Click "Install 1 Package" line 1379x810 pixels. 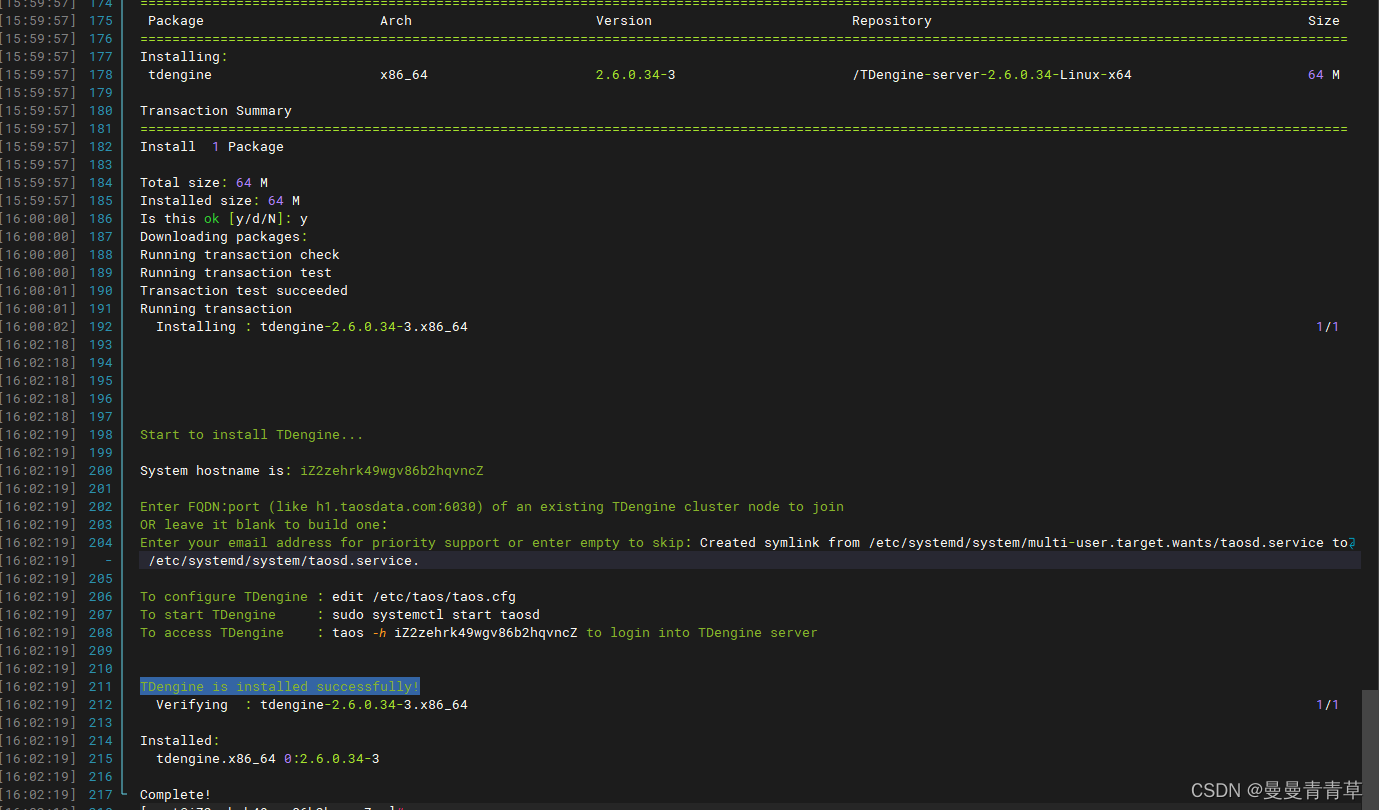[x=212, y=147]
